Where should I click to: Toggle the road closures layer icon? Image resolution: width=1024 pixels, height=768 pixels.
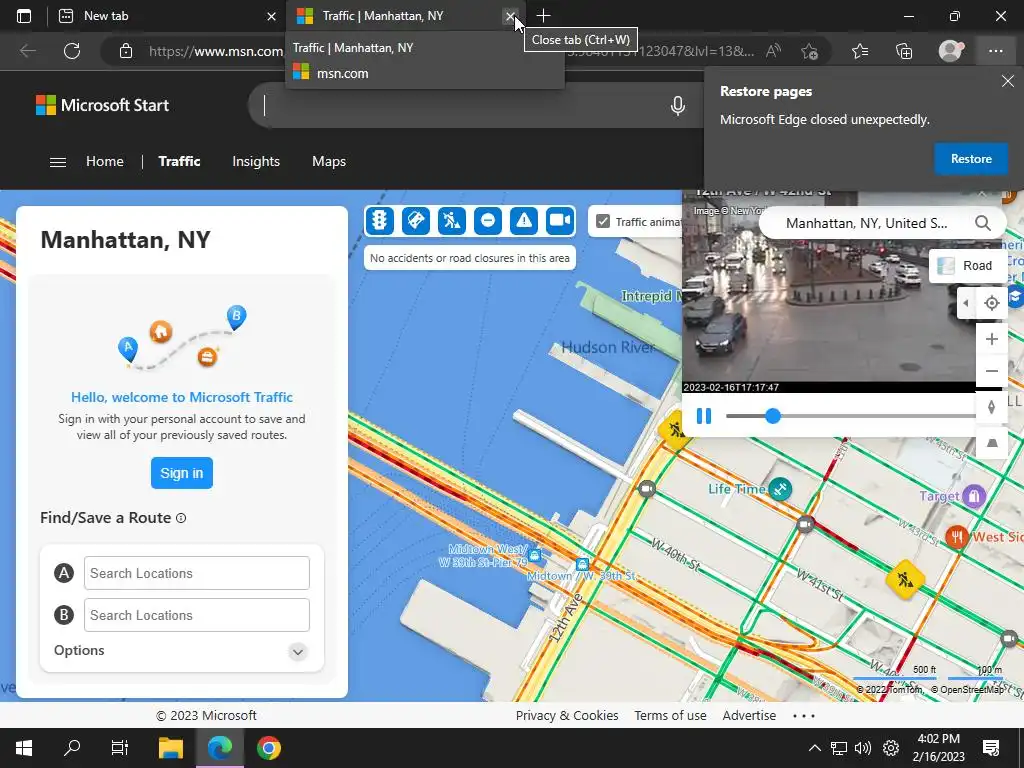tap(487, 221)
